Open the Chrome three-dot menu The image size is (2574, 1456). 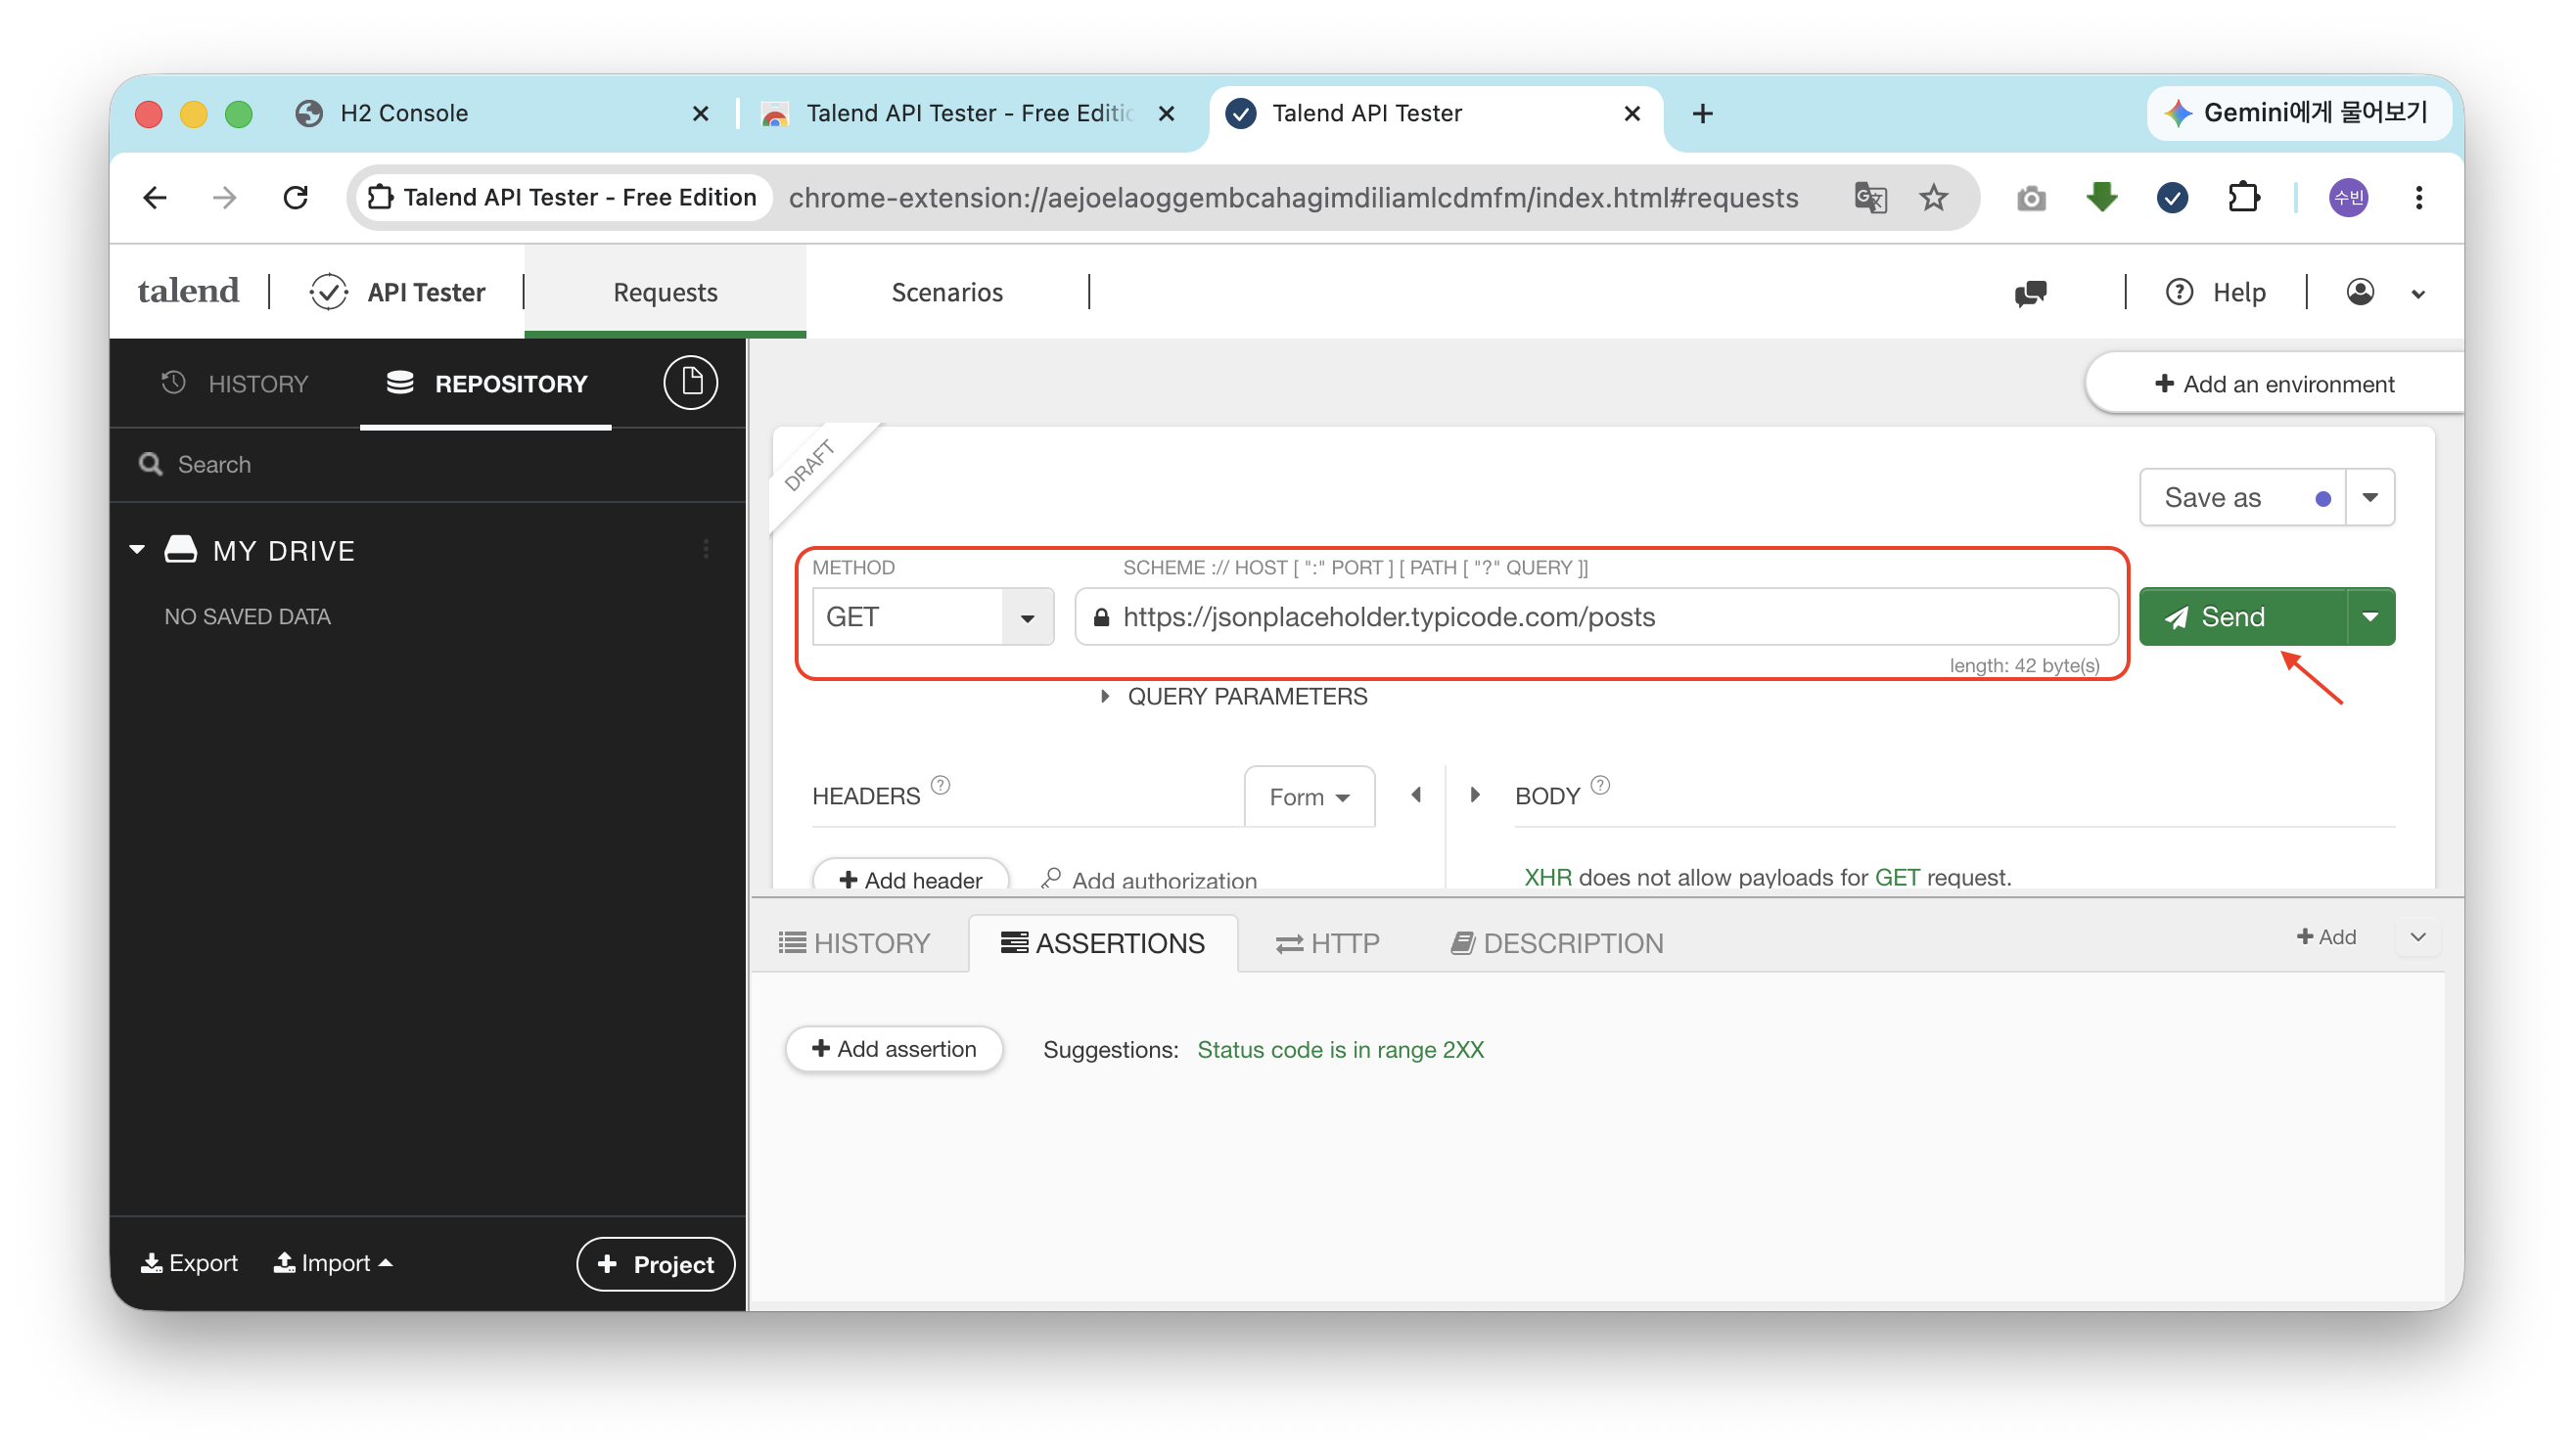click(x=2418, y=198)
